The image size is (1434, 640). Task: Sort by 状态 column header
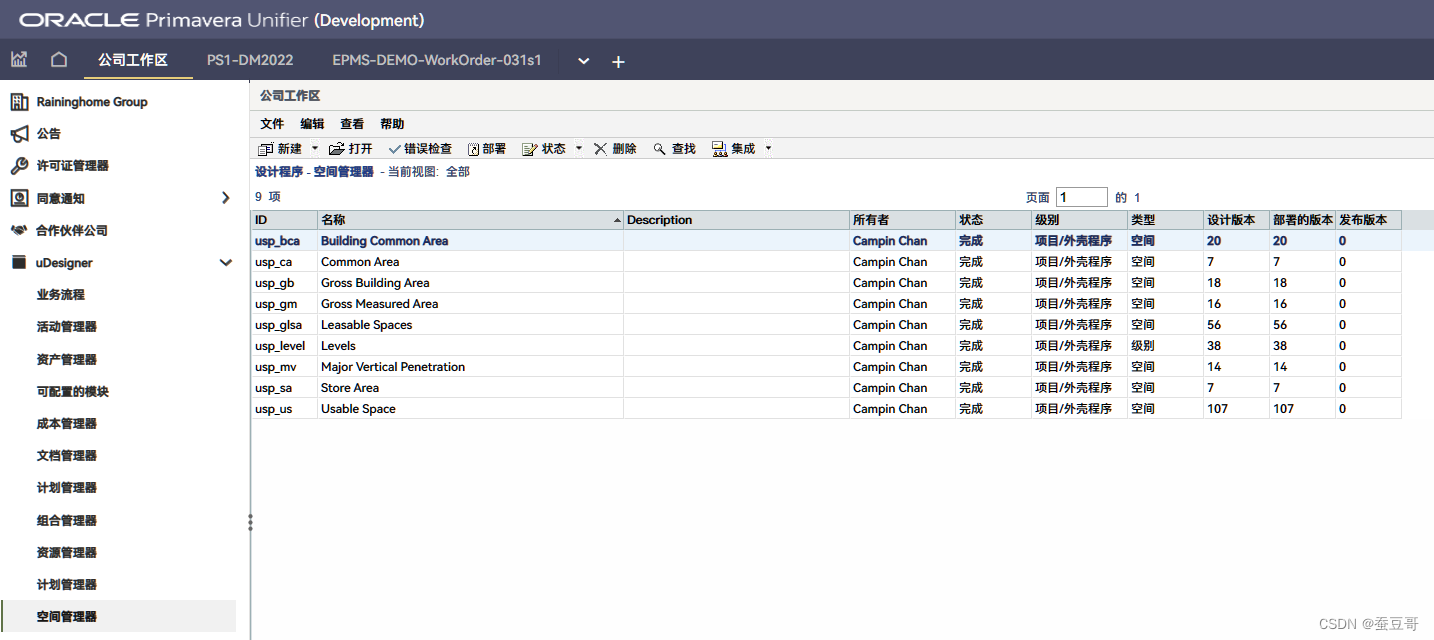(993, 220)
